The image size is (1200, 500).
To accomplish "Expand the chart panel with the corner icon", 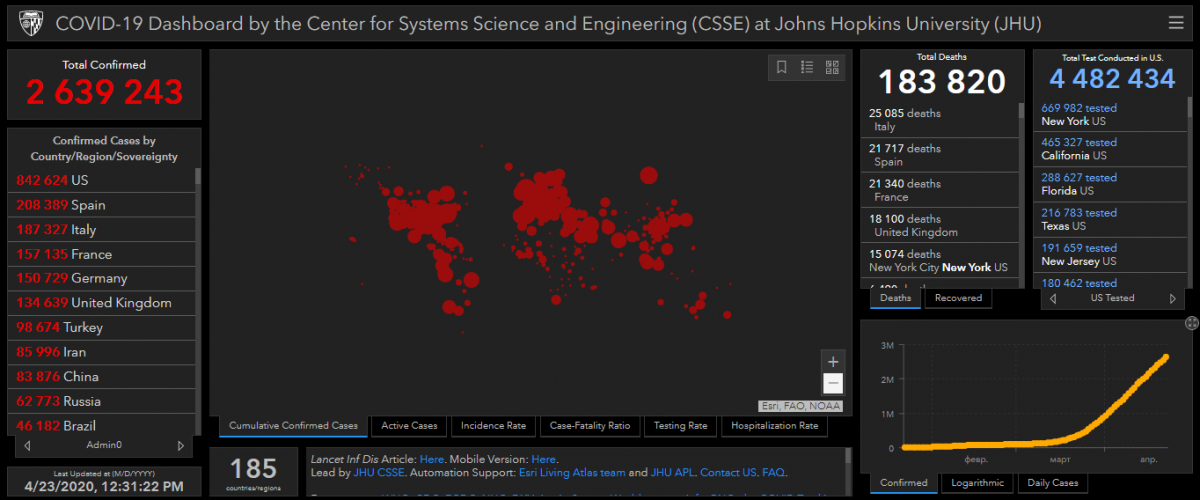I will [1191, 323].
